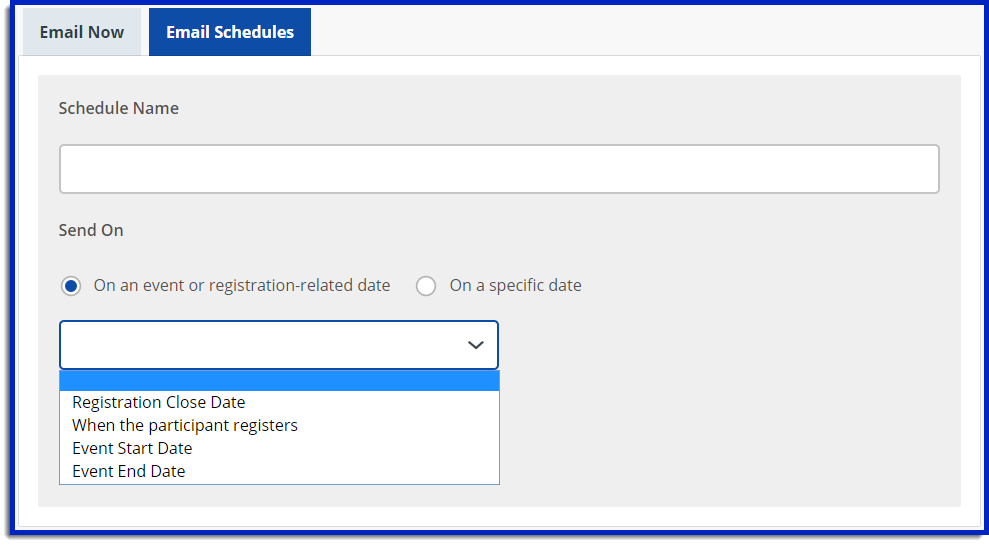Collapse the dropdown using its chevron arrow
The height and width of the screenshot is (545, 989).
point(476,345)
